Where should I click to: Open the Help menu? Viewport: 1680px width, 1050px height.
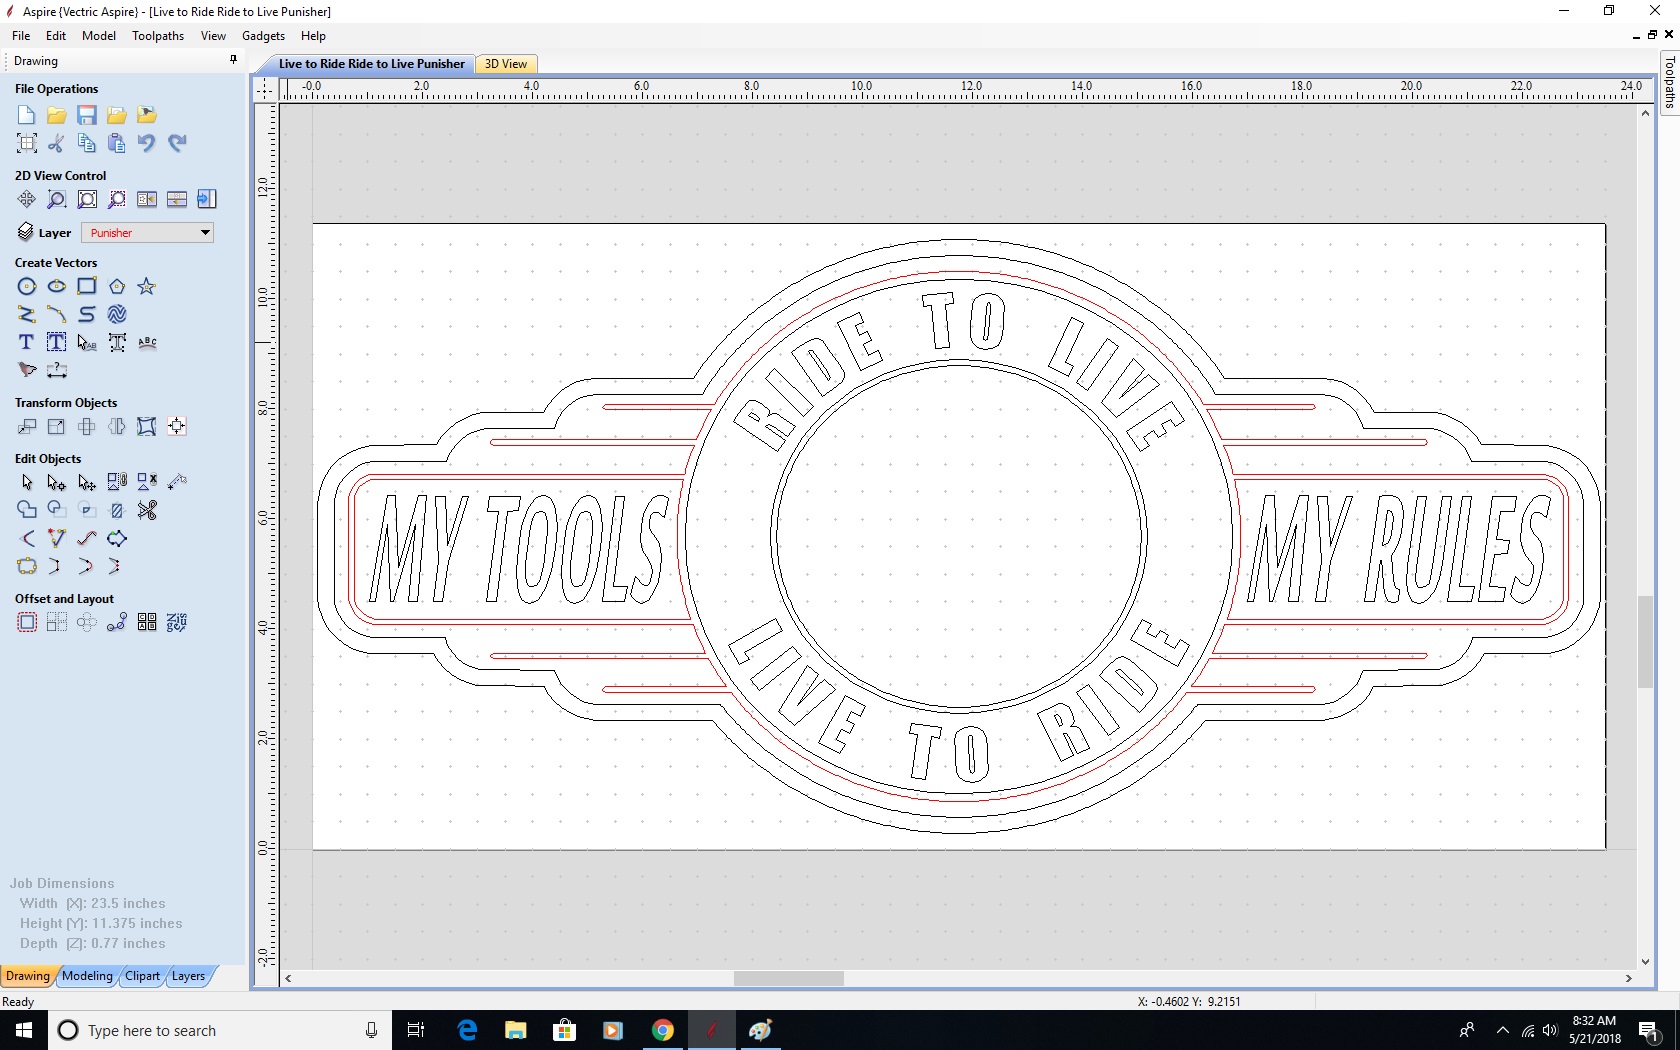[313, 36]
